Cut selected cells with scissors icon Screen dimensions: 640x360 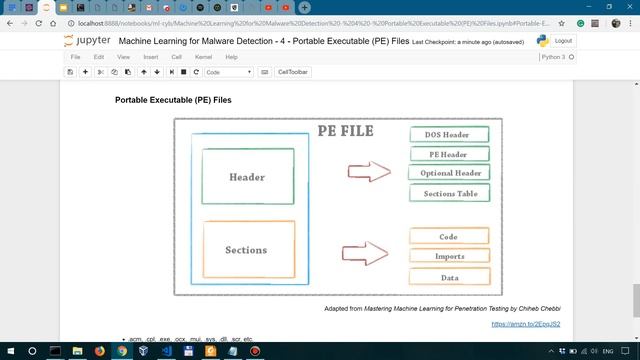[100, 72]
